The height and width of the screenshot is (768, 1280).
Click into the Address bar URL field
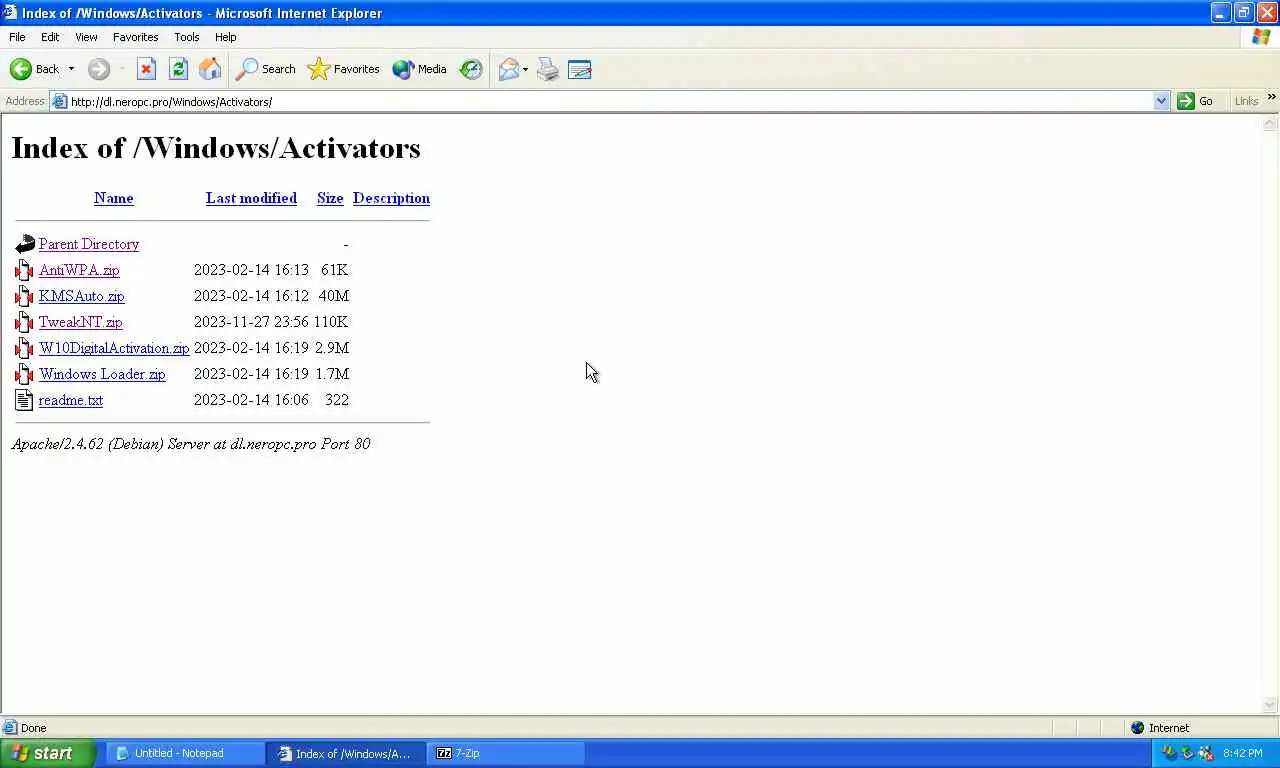(x=610, y=101)
